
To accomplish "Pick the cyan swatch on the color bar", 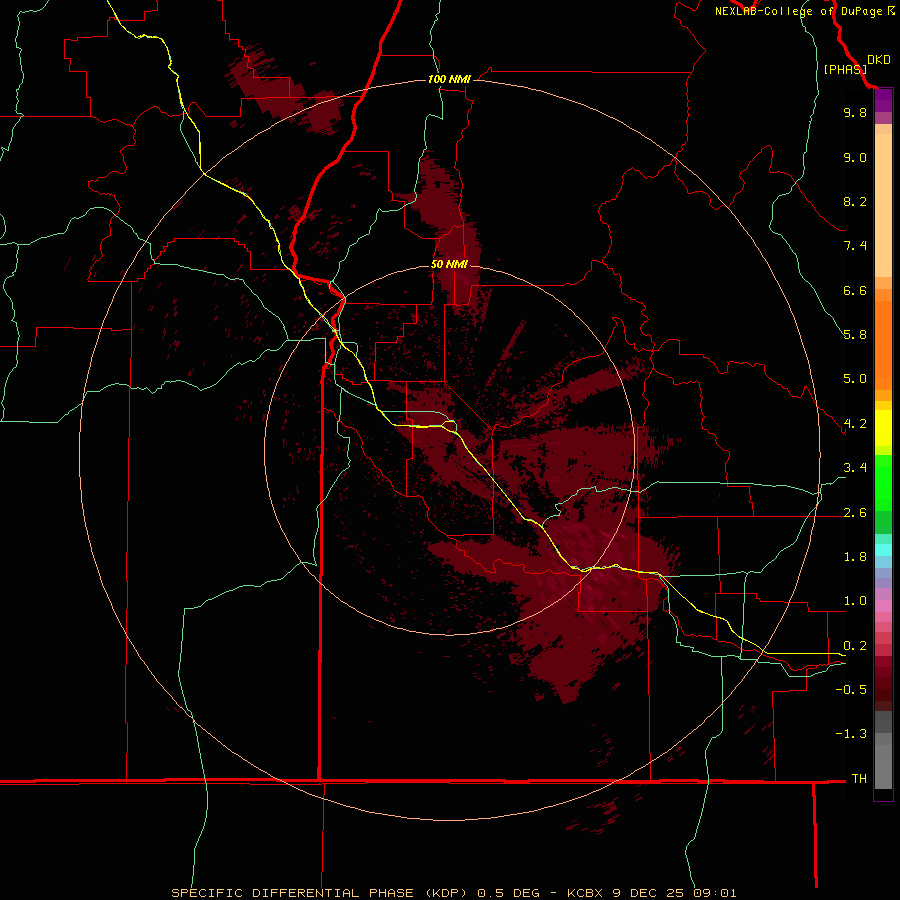I will coord(883,550).
